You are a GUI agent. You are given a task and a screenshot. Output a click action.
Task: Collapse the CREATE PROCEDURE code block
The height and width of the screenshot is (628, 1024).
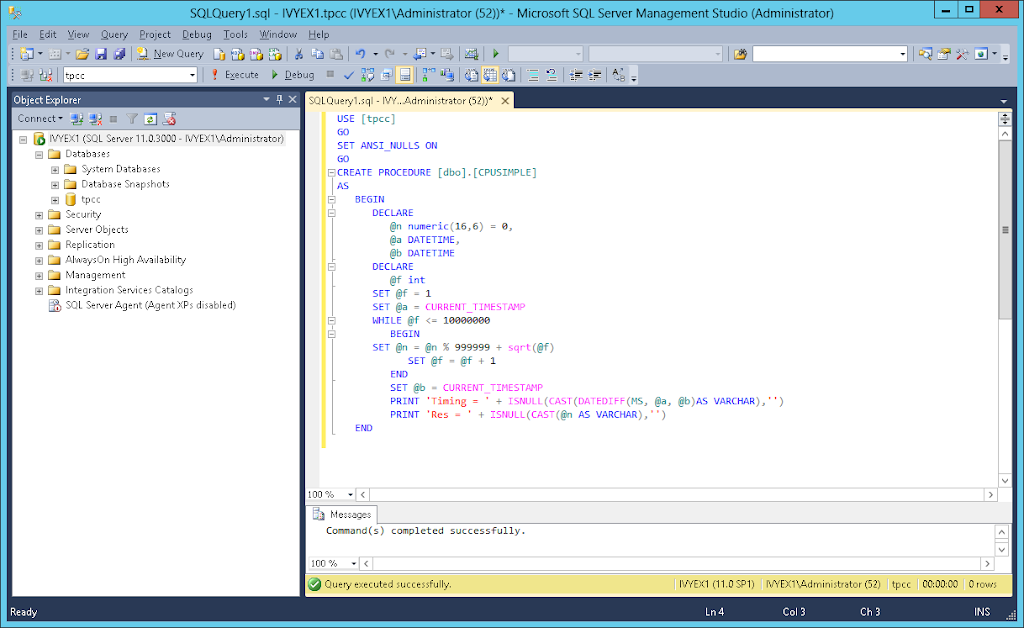point(331,172)
